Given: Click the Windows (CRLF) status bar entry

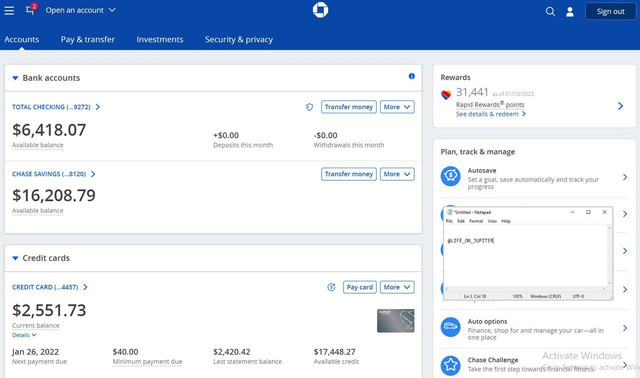Looking at the screenshot, I should [546, 296].
